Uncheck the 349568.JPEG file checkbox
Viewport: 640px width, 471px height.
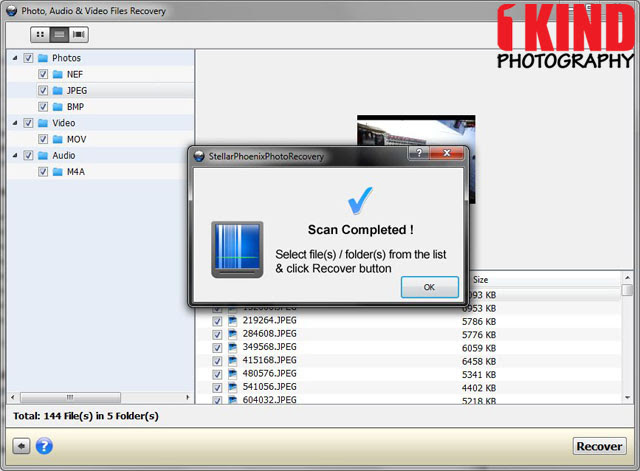tap(217, 348)
